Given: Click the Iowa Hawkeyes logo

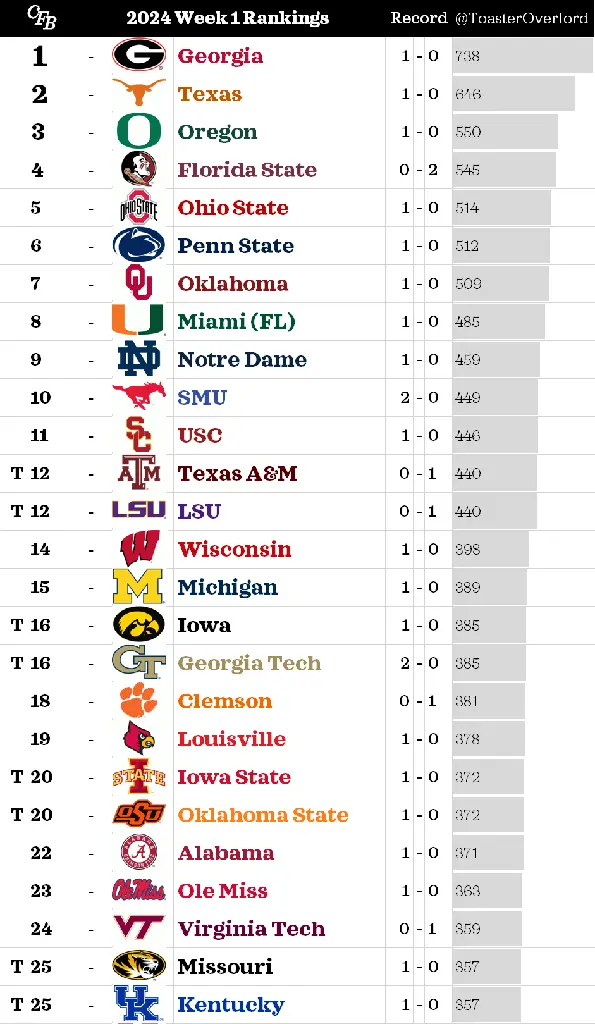Looking at the screenshot, I should (139, 624).
